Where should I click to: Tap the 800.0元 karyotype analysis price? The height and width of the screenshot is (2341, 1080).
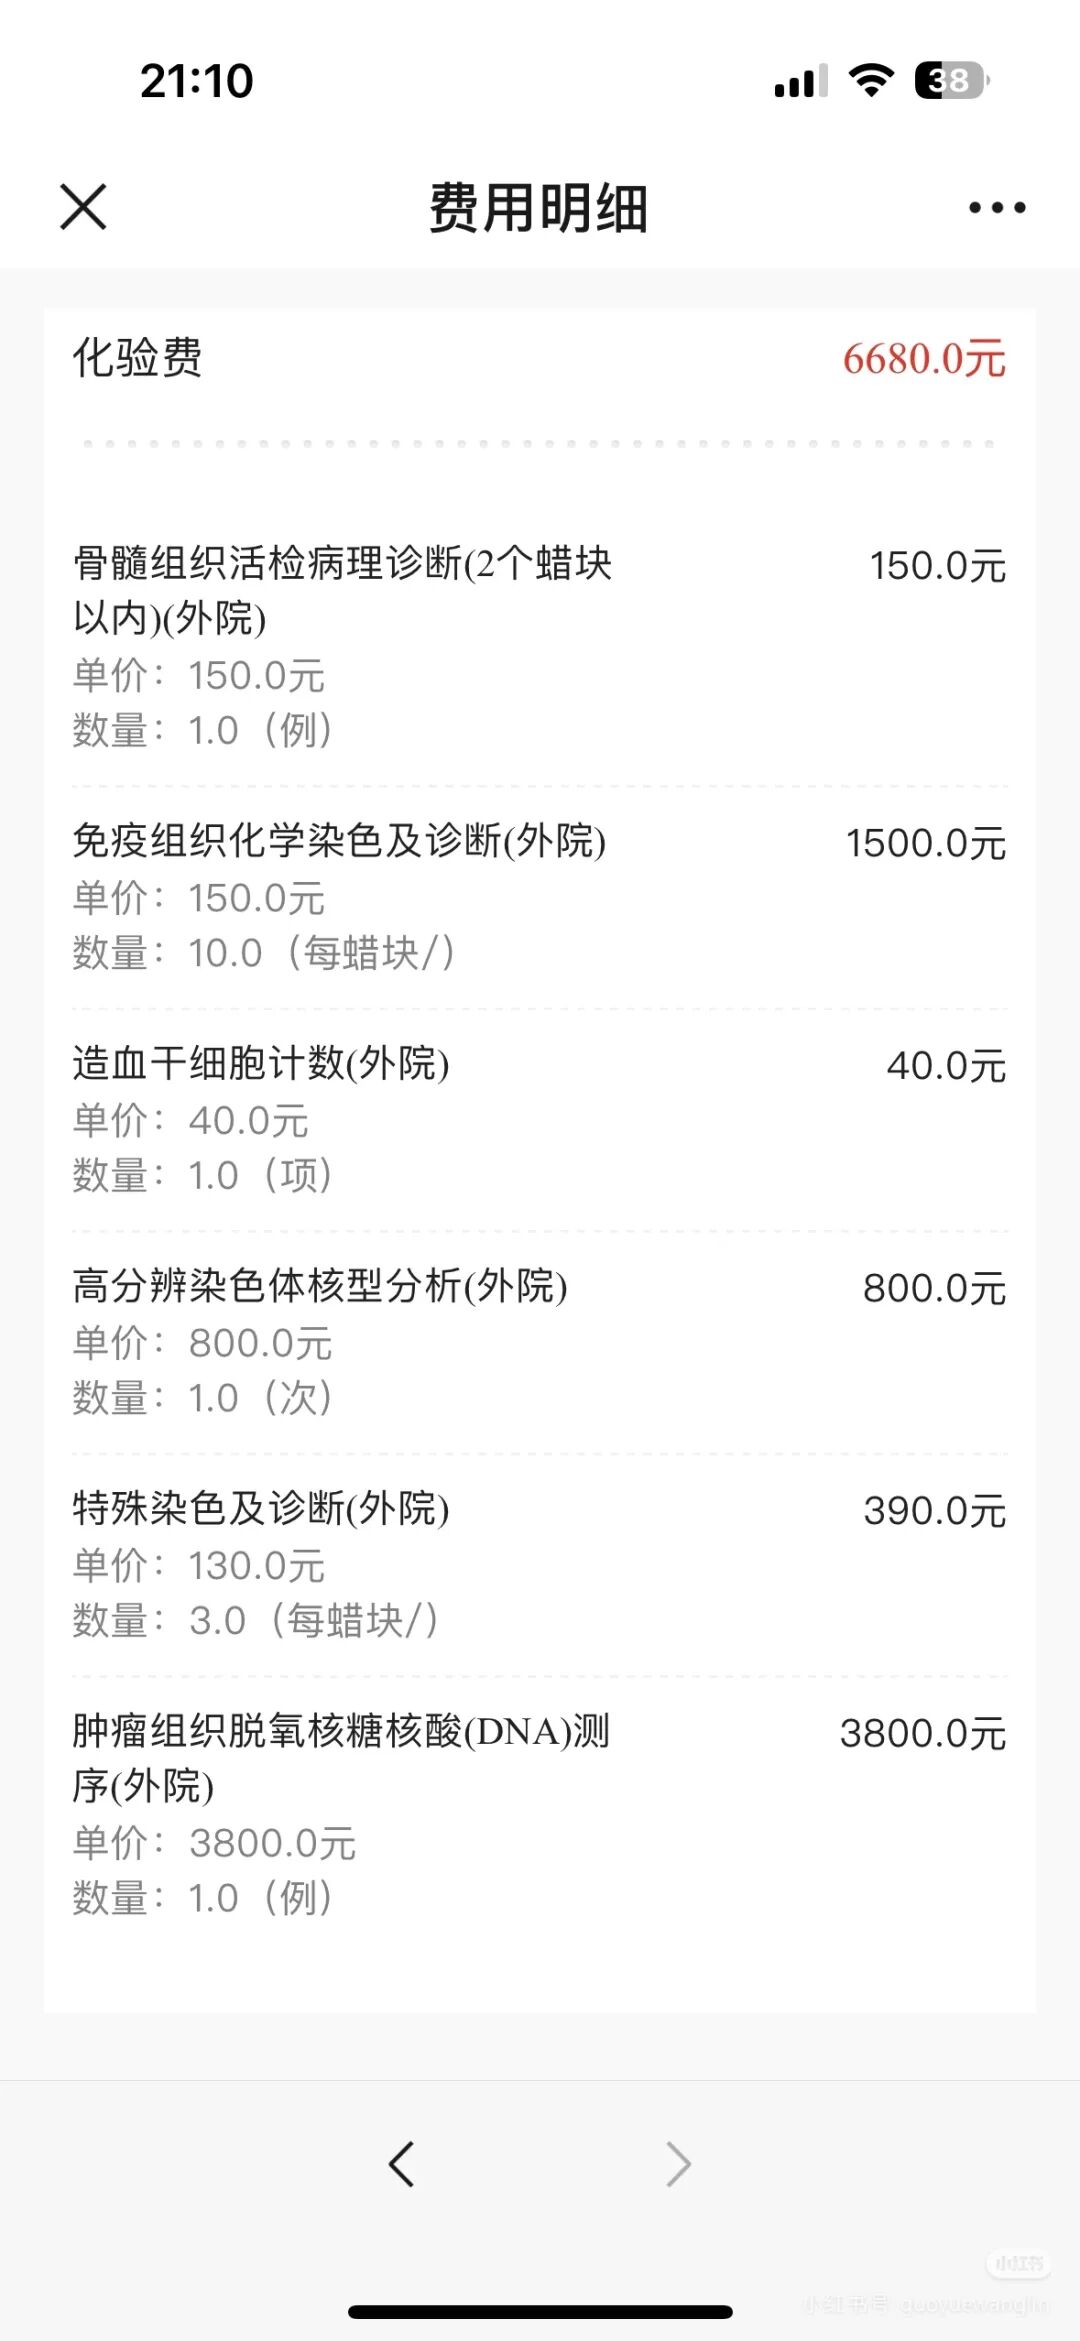click(935, 1288)
